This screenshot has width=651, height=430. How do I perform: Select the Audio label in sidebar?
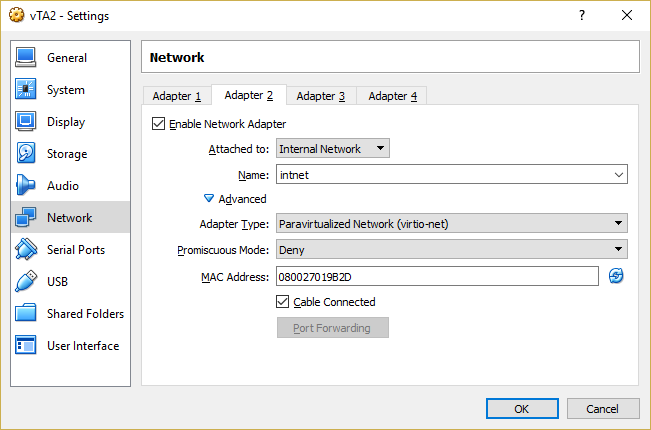click(x=63, y=186)
